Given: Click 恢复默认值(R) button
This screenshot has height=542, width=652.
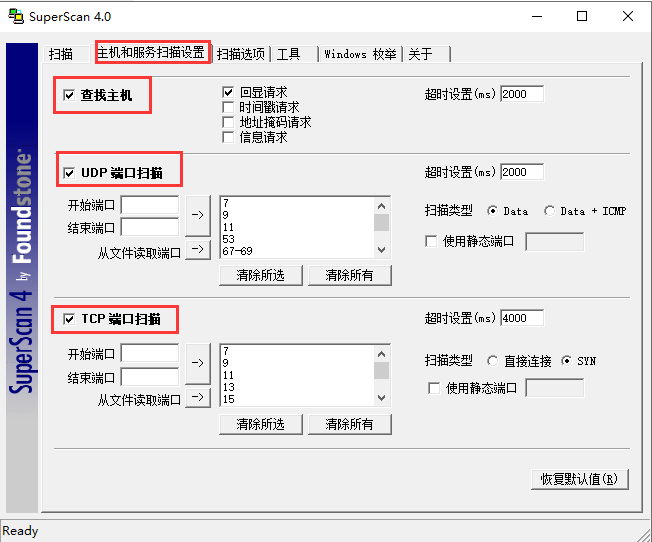Looking at the screenshot, I should tap(579, 480).
